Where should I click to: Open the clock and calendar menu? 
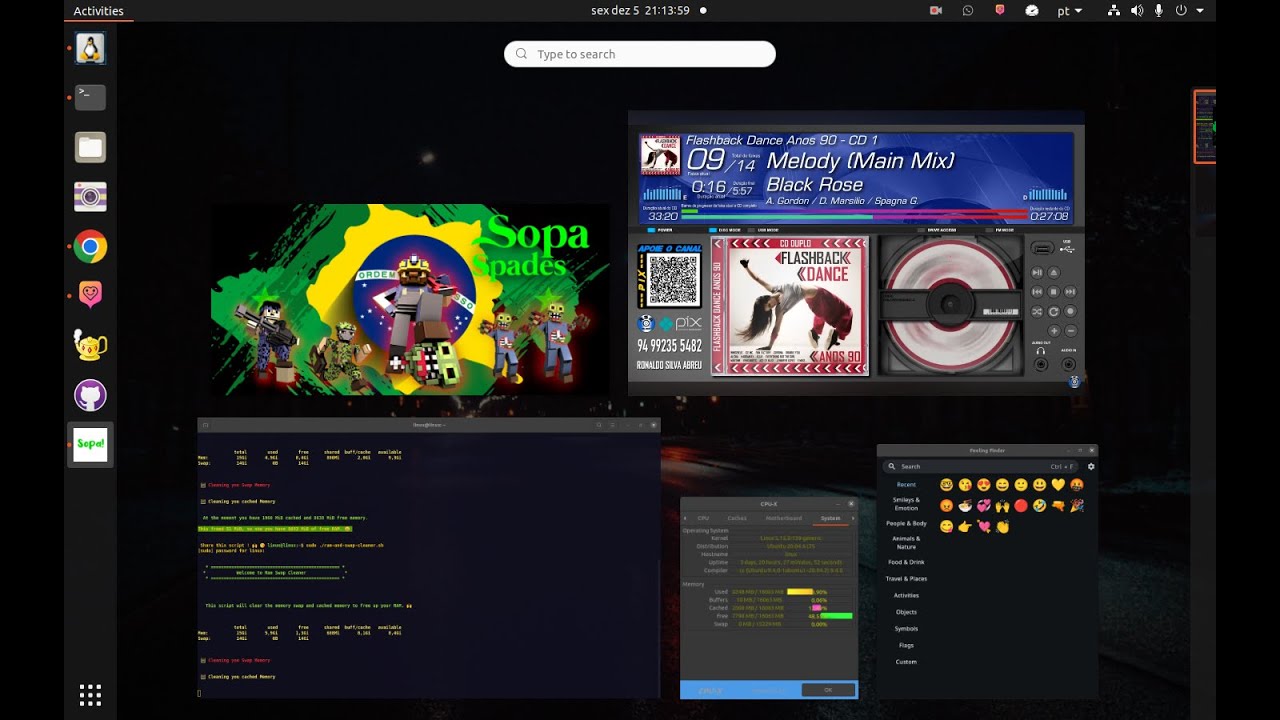tap(640, 11)
